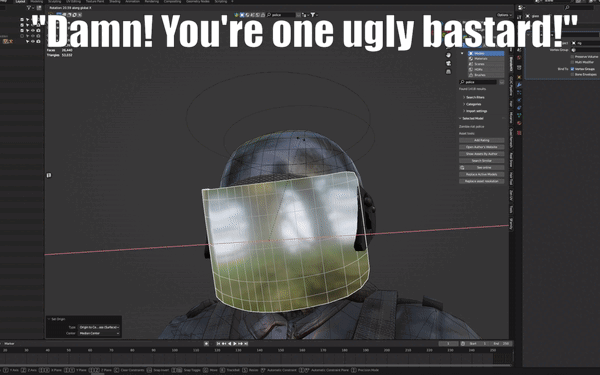Screen dimensions: 600x375
Task: Open the Physics properties tab
Action: coord(519,100)
